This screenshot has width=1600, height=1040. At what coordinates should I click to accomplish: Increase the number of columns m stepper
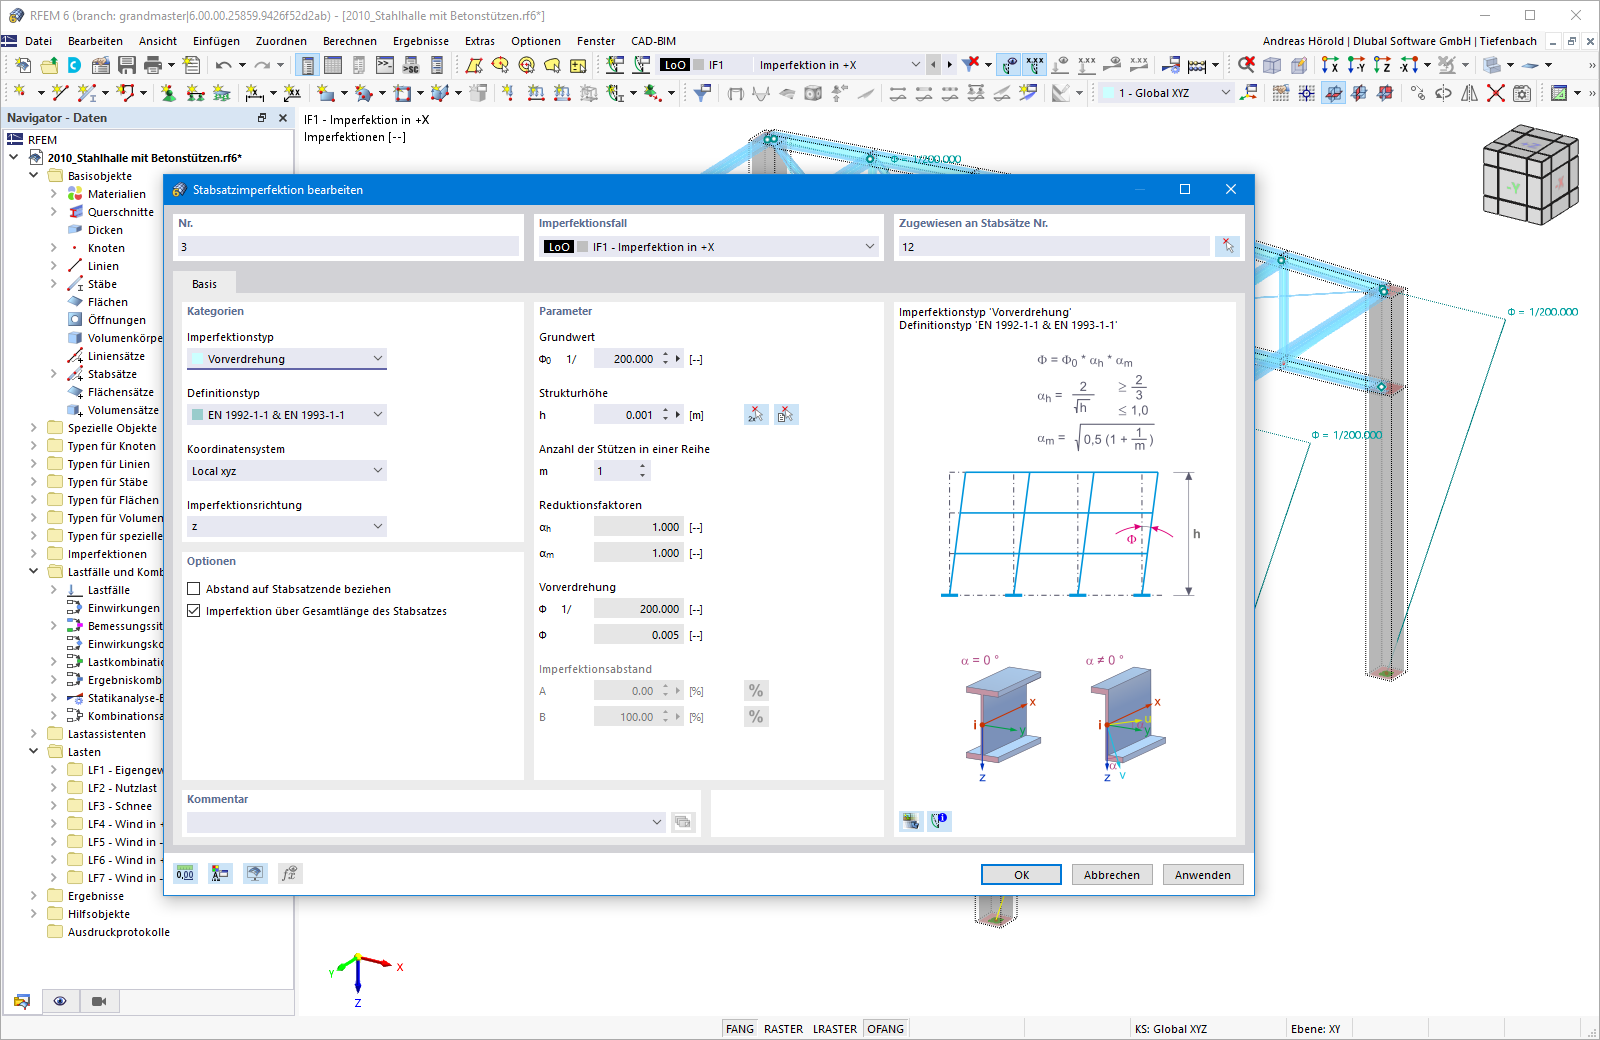click(x=643, y=465)
